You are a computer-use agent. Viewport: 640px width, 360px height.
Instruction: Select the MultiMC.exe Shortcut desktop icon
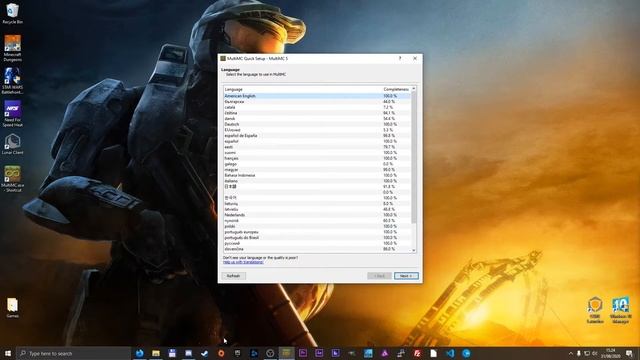[13, 179]
